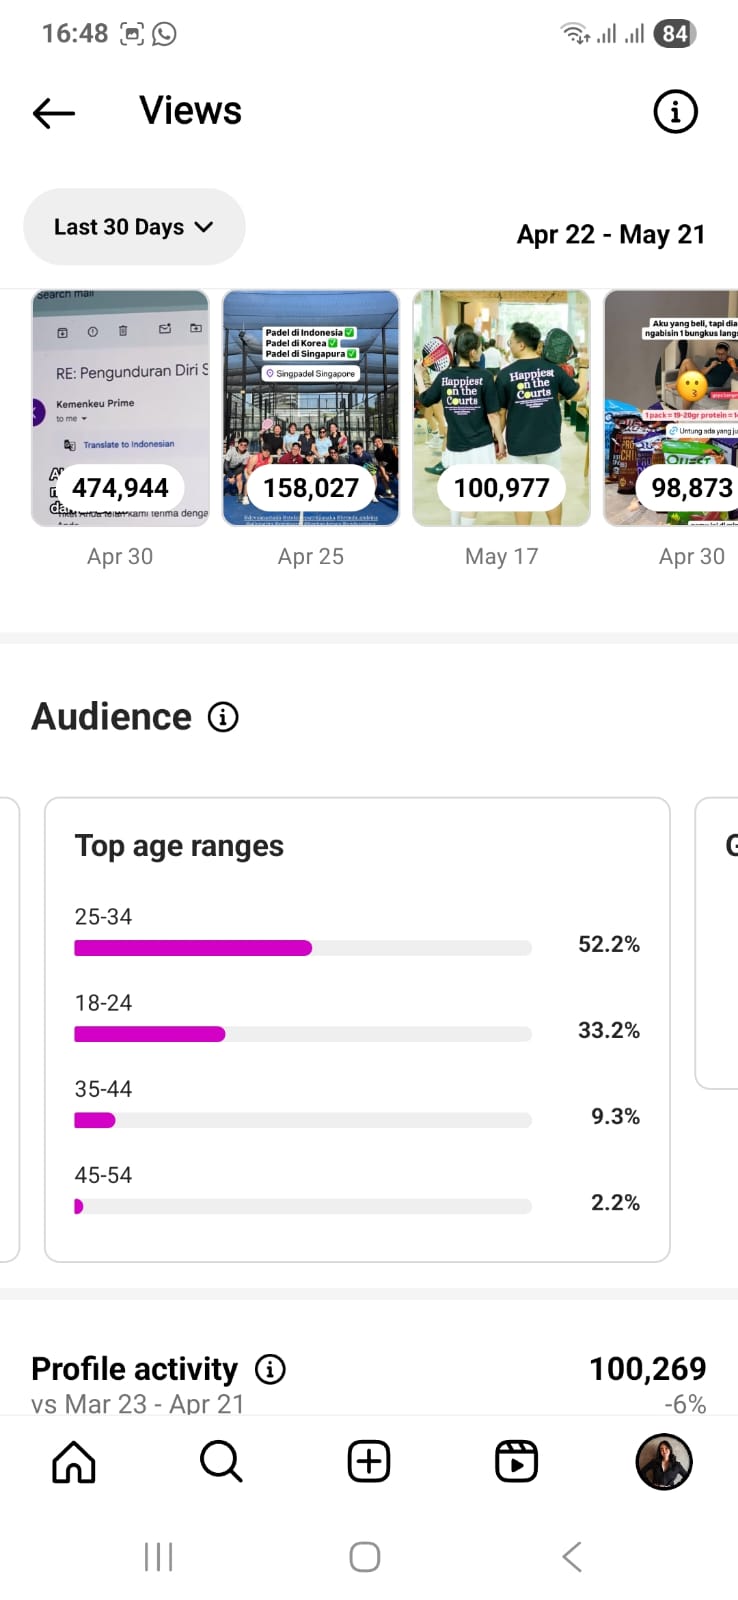738x1600 pixels.
Task: Open the Reels tab
Action: [x=516, y=1462]
